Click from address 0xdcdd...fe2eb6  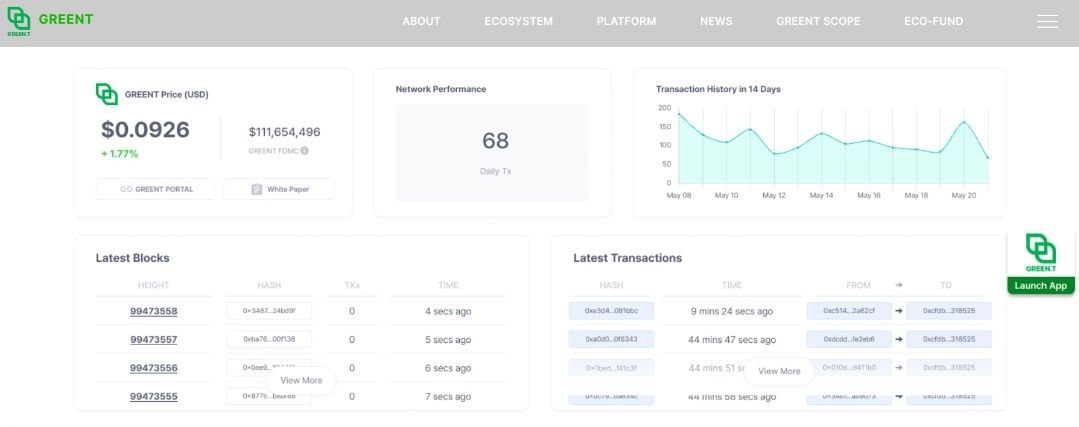(849, 339)
